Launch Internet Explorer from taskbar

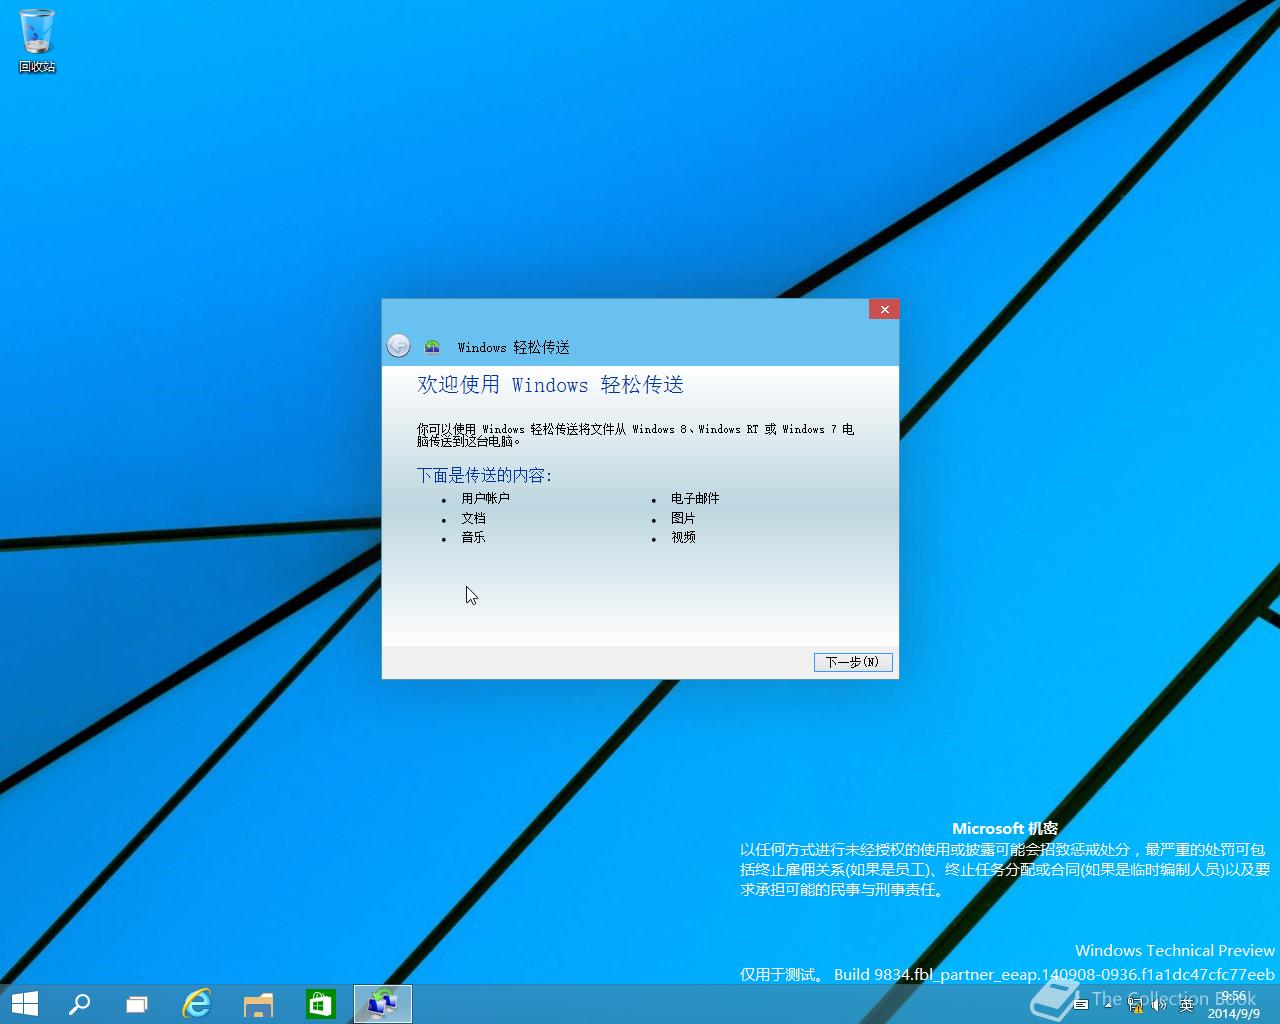pyautogui.click(x=197, y=1004)
